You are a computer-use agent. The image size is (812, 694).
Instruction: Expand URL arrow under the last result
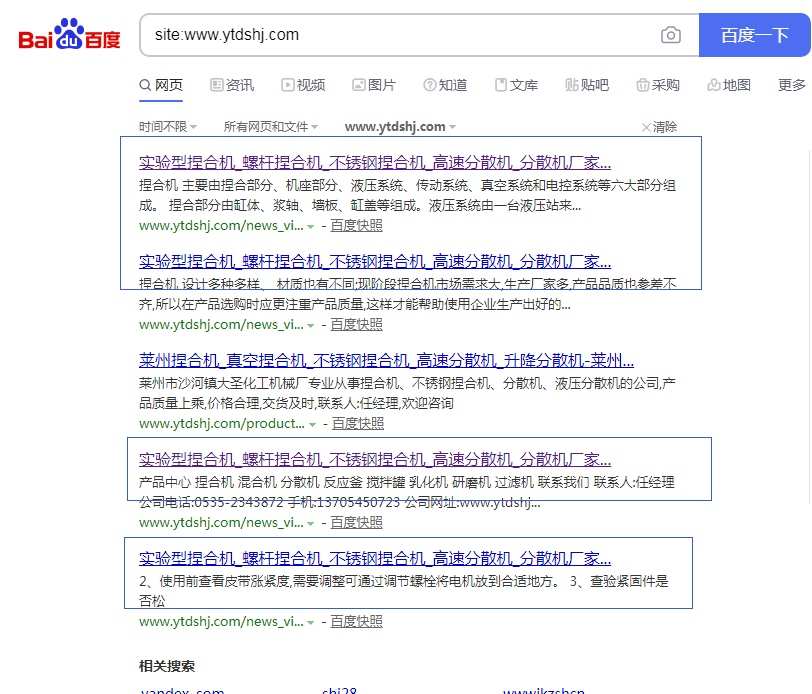click(x=311, y=623)
